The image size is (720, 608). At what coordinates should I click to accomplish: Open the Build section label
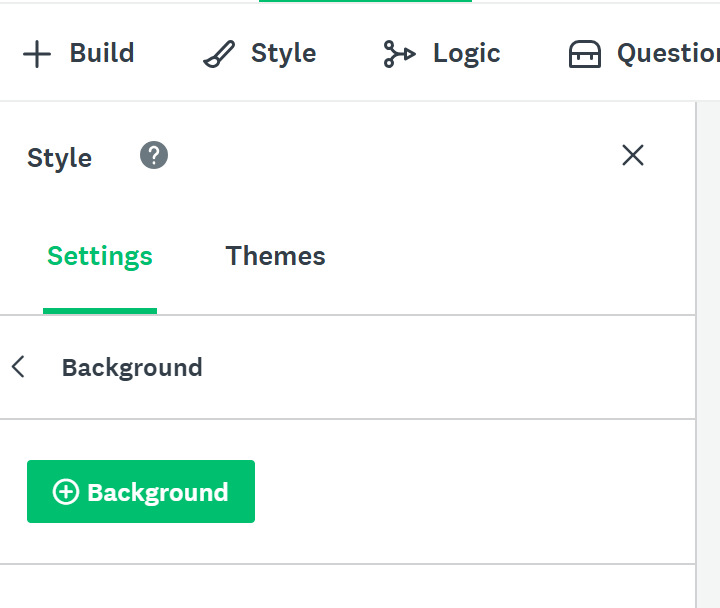pyautogui.click(x=101, y=53)
